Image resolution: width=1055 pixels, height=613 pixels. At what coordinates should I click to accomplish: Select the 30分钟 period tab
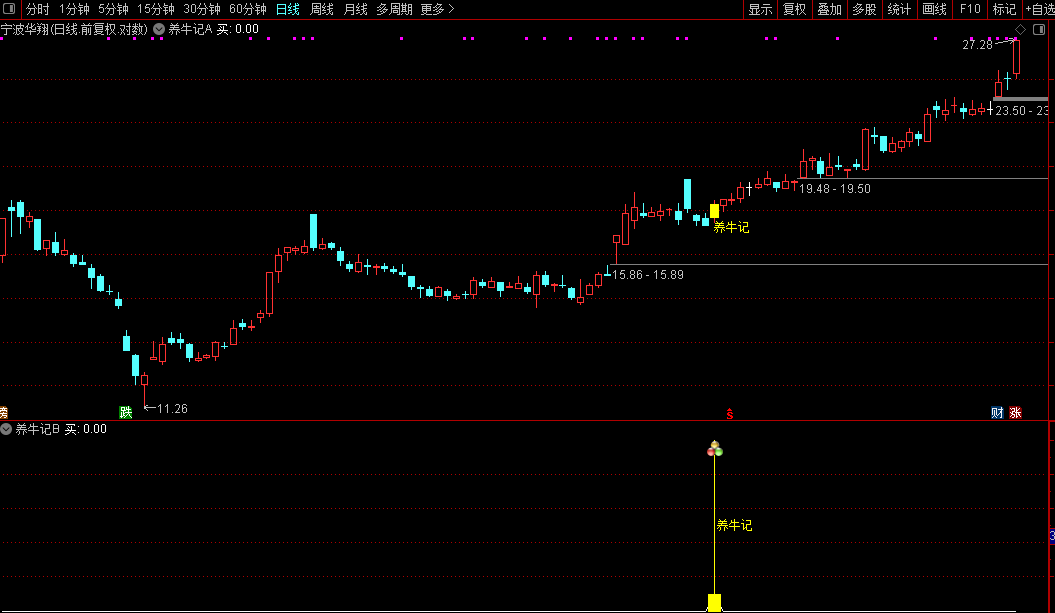pos(202,9)
